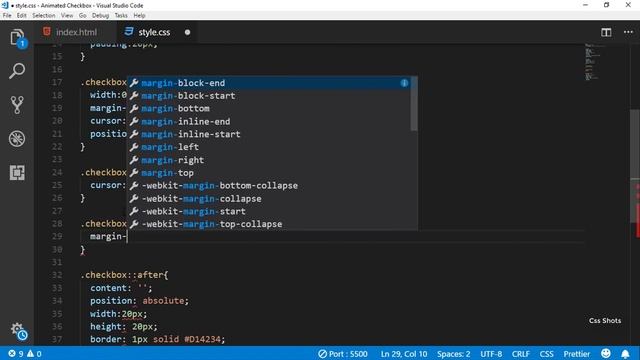
Task: Click Port : 5500 live server status
Action: [343, 353]
